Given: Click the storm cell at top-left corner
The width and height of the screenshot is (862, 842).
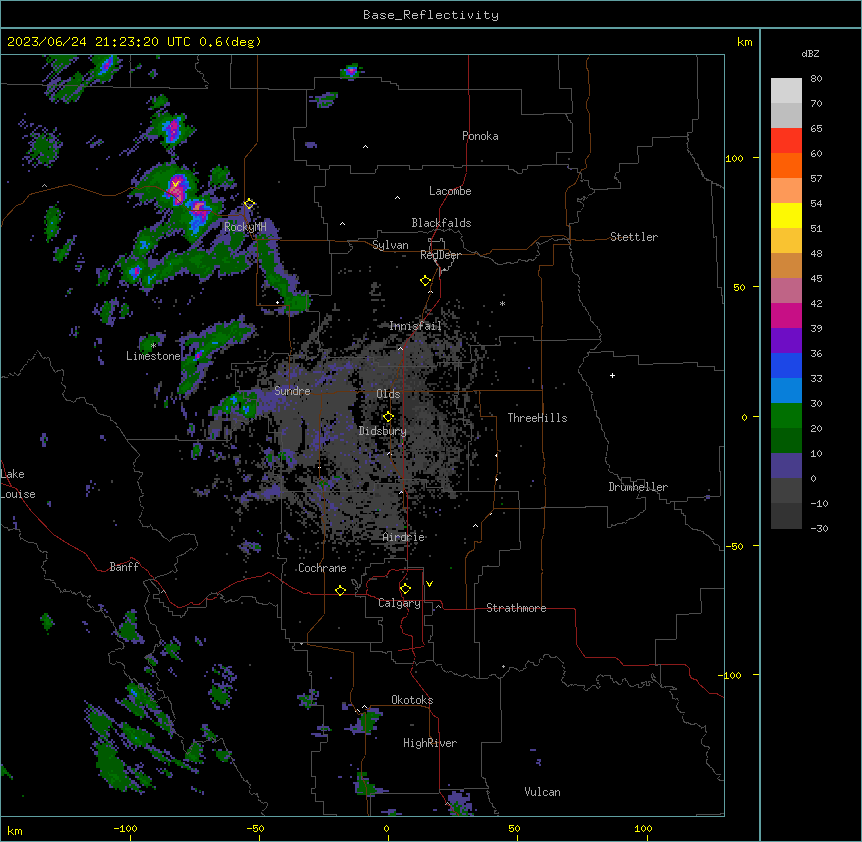Looking at the screenshot, I should 105,66.
